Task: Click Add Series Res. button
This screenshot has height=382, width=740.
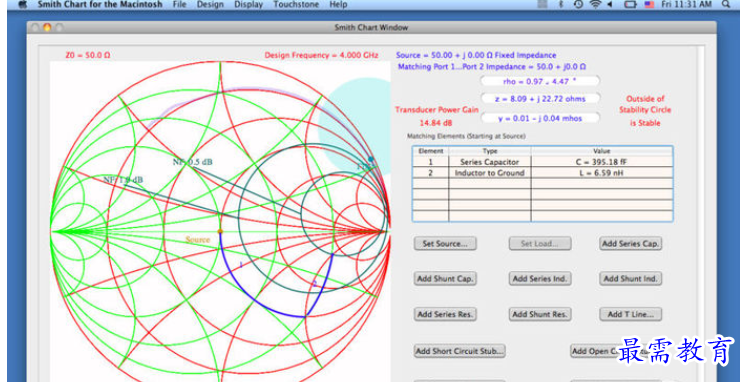Action: point(445,314)
